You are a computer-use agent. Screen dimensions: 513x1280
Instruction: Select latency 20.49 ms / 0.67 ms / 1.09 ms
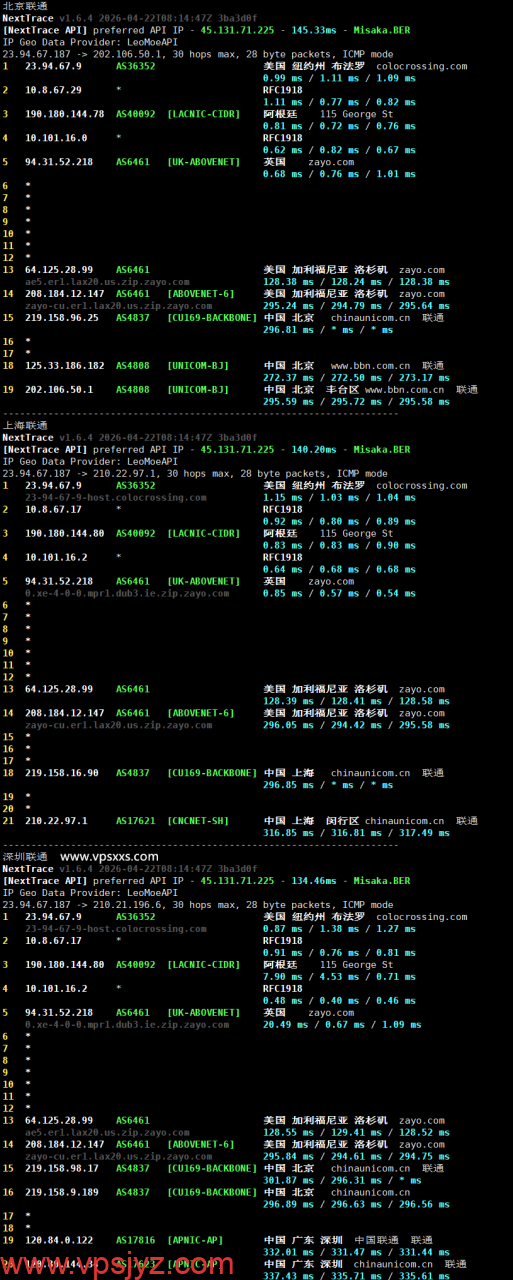342,1024
